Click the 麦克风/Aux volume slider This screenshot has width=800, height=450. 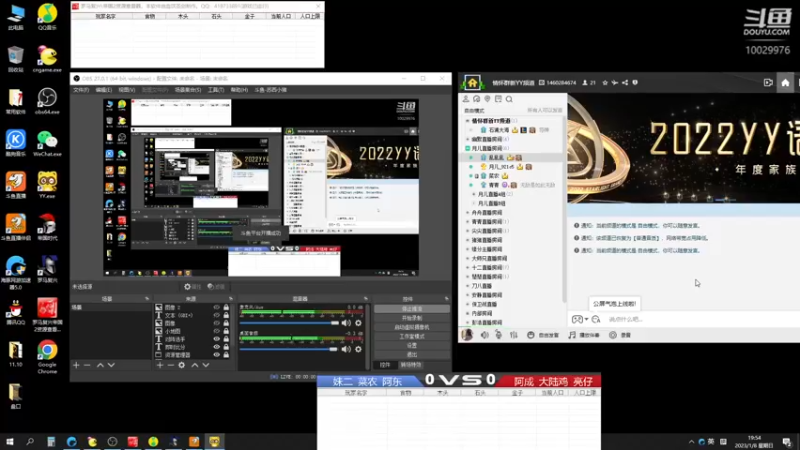[289, 323]
